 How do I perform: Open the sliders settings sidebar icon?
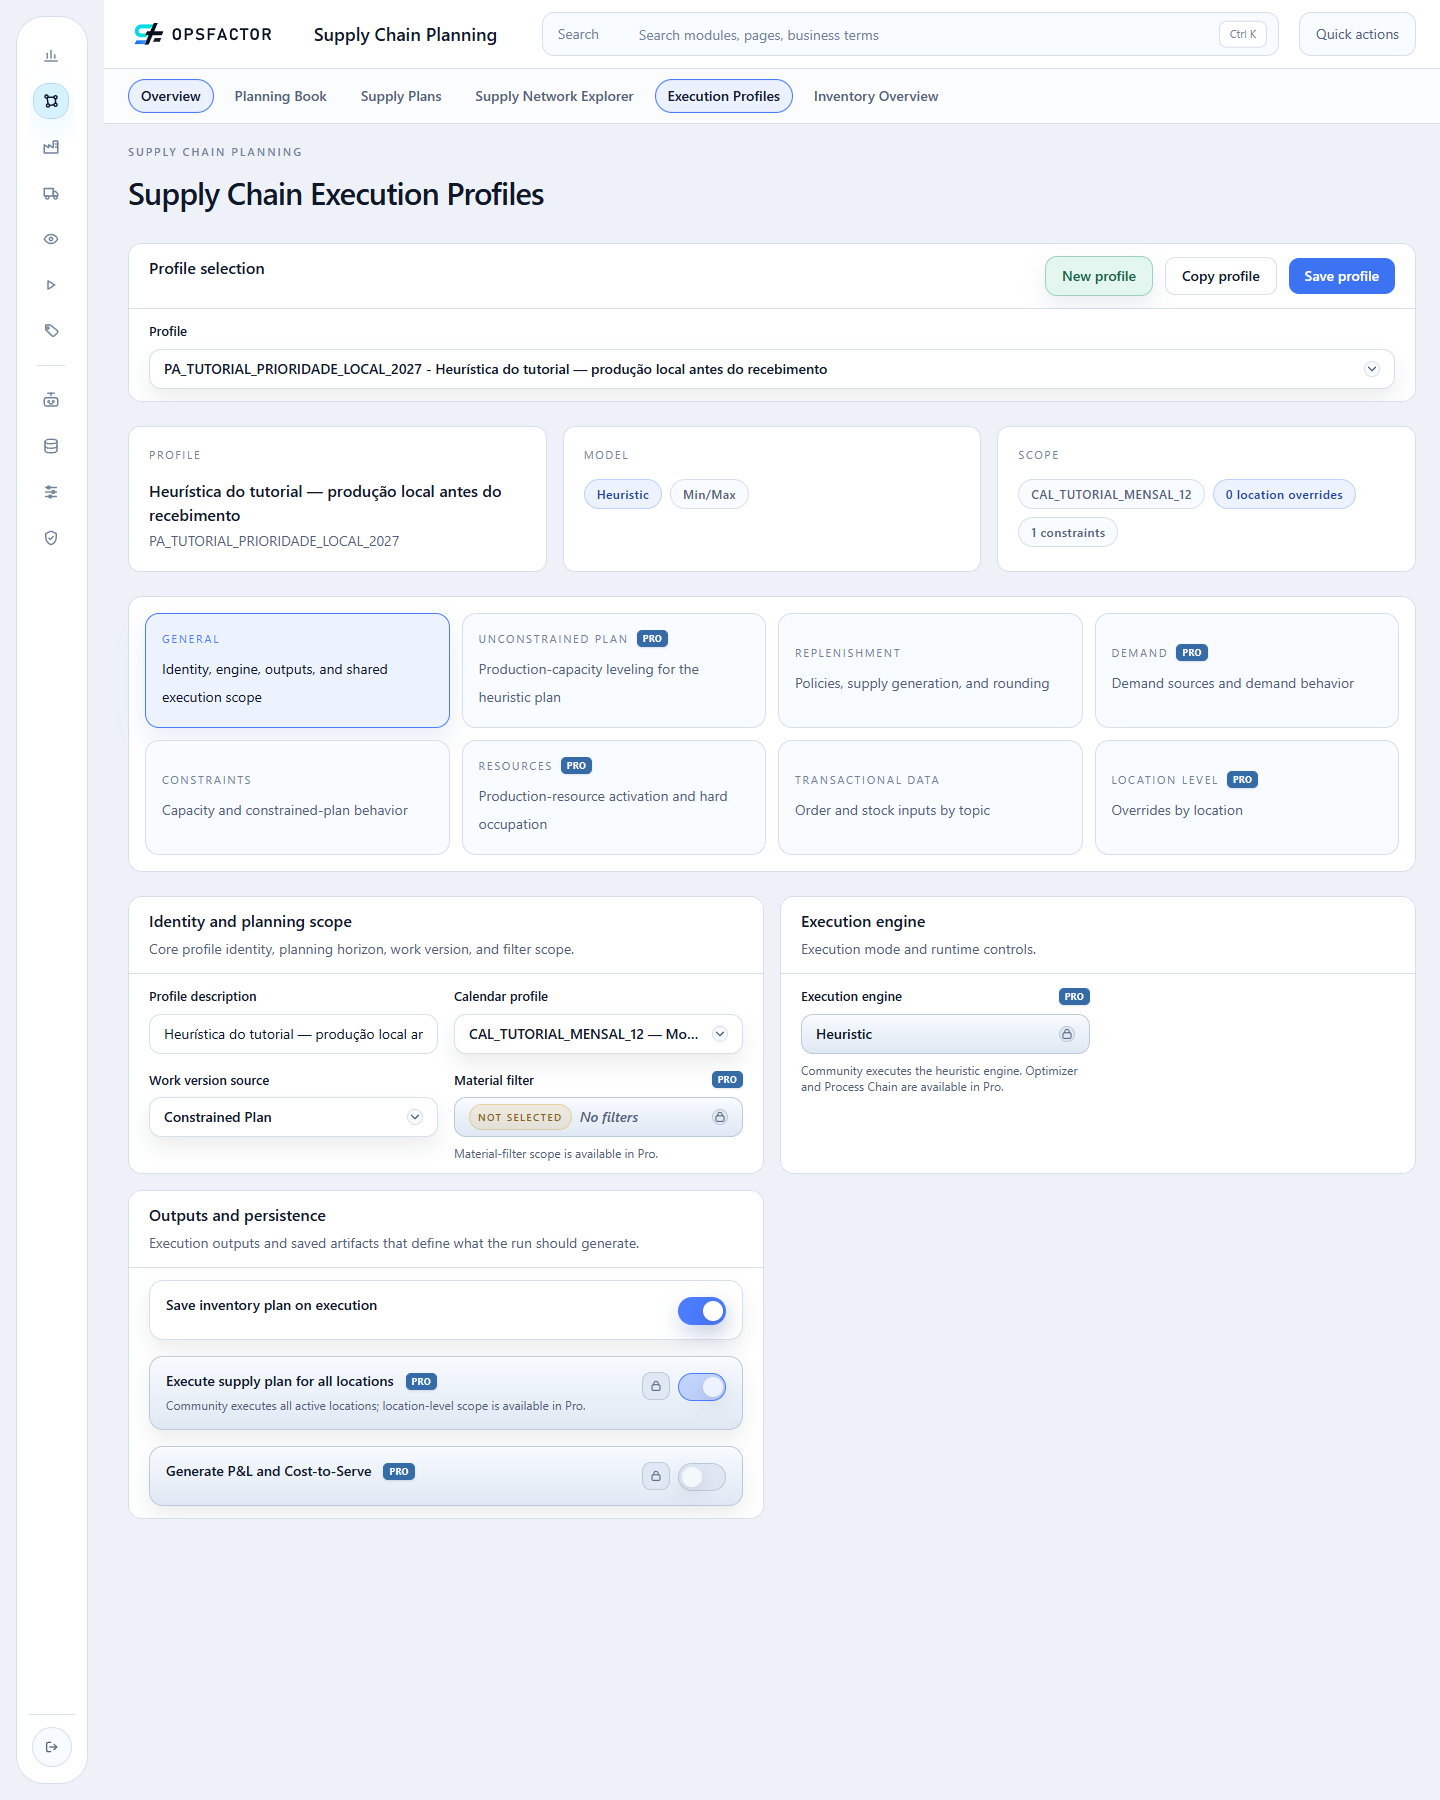(51, 492)
